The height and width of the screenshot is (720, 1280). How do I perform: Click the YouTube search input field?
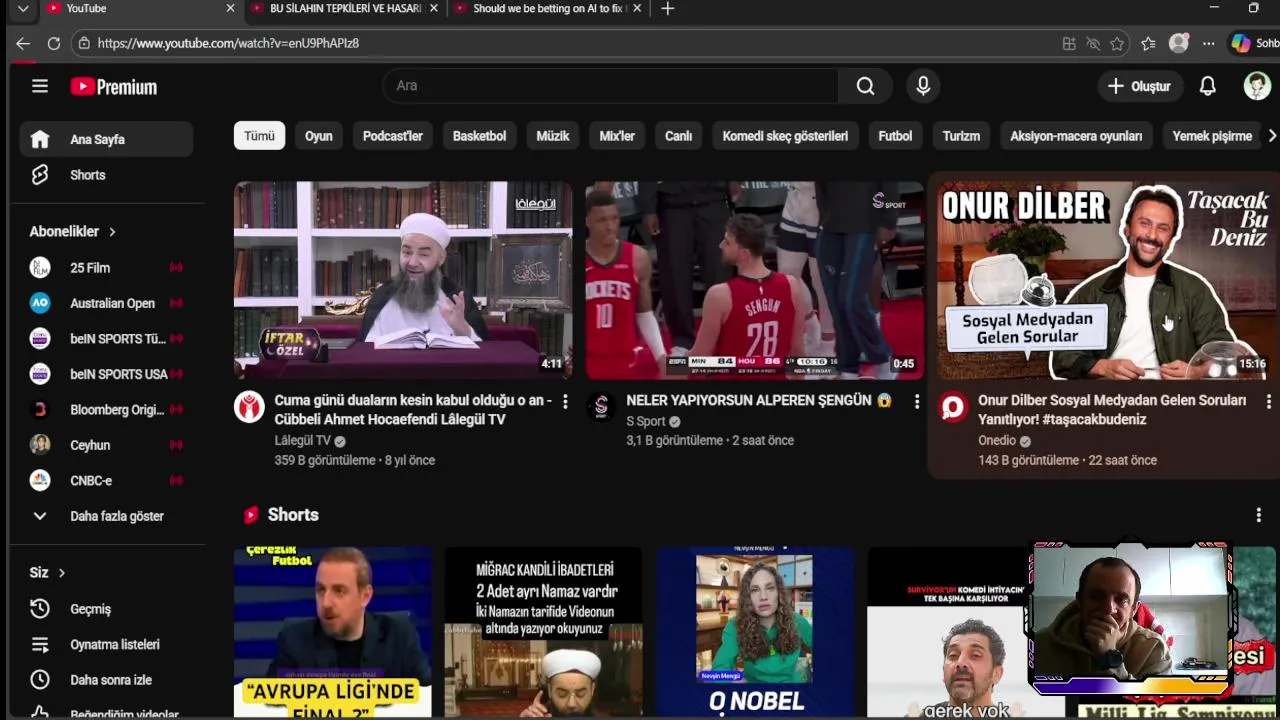pyautogui.click(x=610, y=86)
